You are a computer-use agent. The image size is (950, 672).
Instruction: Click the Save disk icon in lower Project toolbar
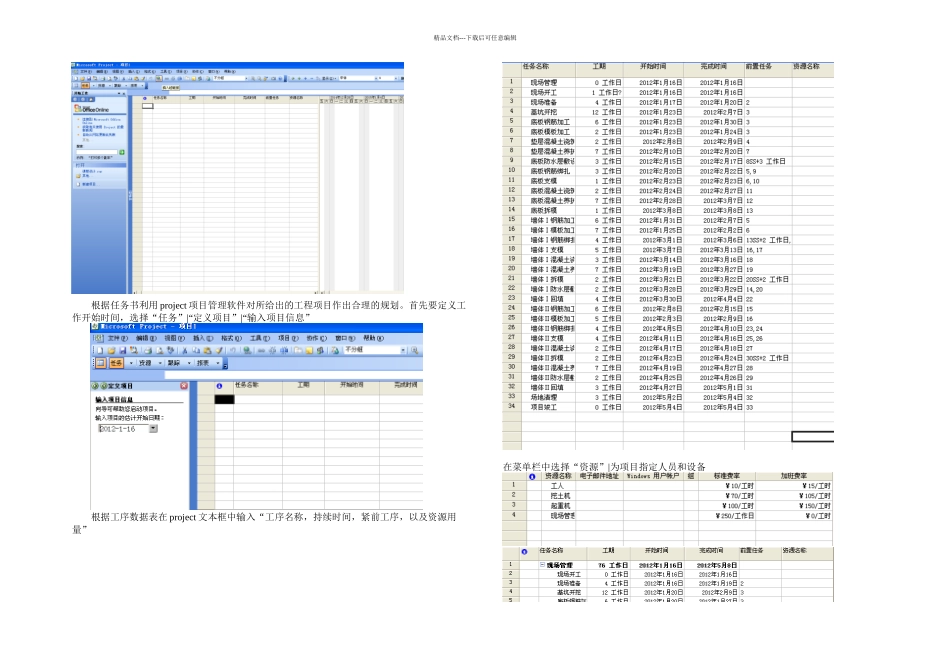tap(122, 350)
